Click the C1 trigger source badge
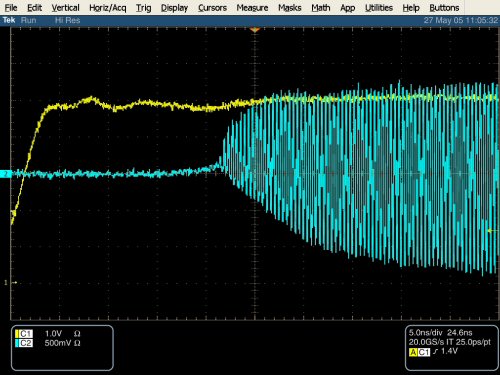 (x=424, y=352)
